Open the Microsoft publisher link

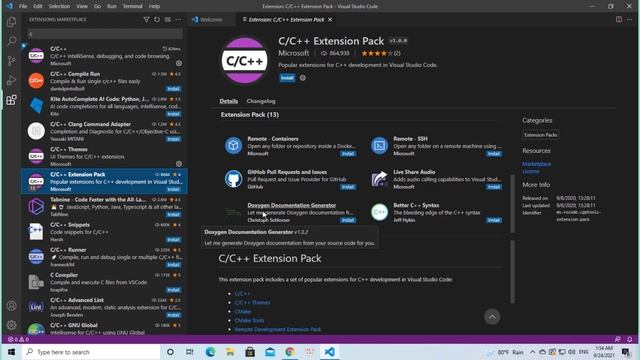293,53
